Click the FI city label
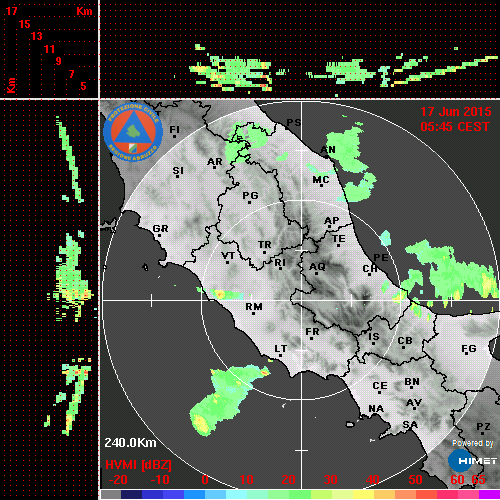This screenshot has height=500, width=500. pyautogui.click(x=174, y=129)
